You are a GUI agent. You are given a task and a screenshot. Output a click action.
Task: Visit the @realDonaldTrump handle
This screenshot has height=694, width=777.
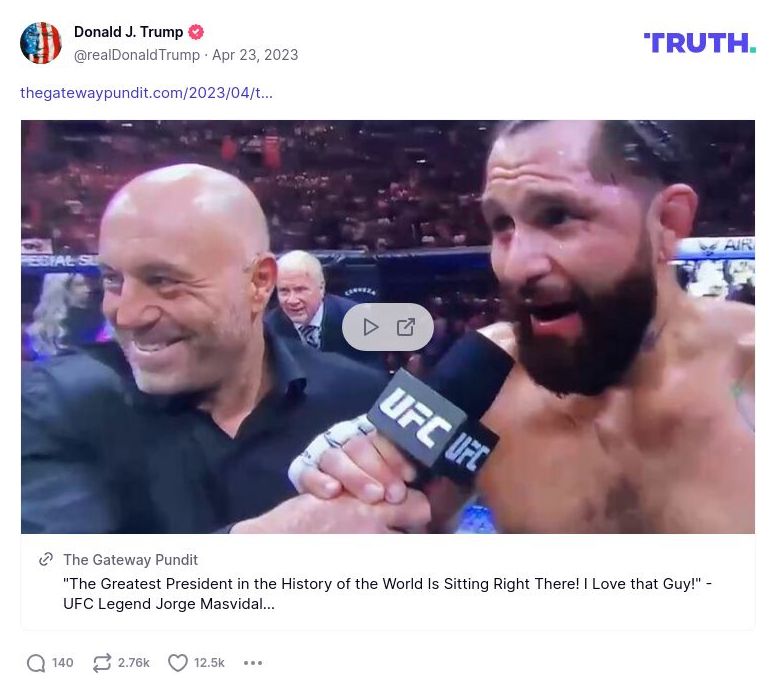137,55
